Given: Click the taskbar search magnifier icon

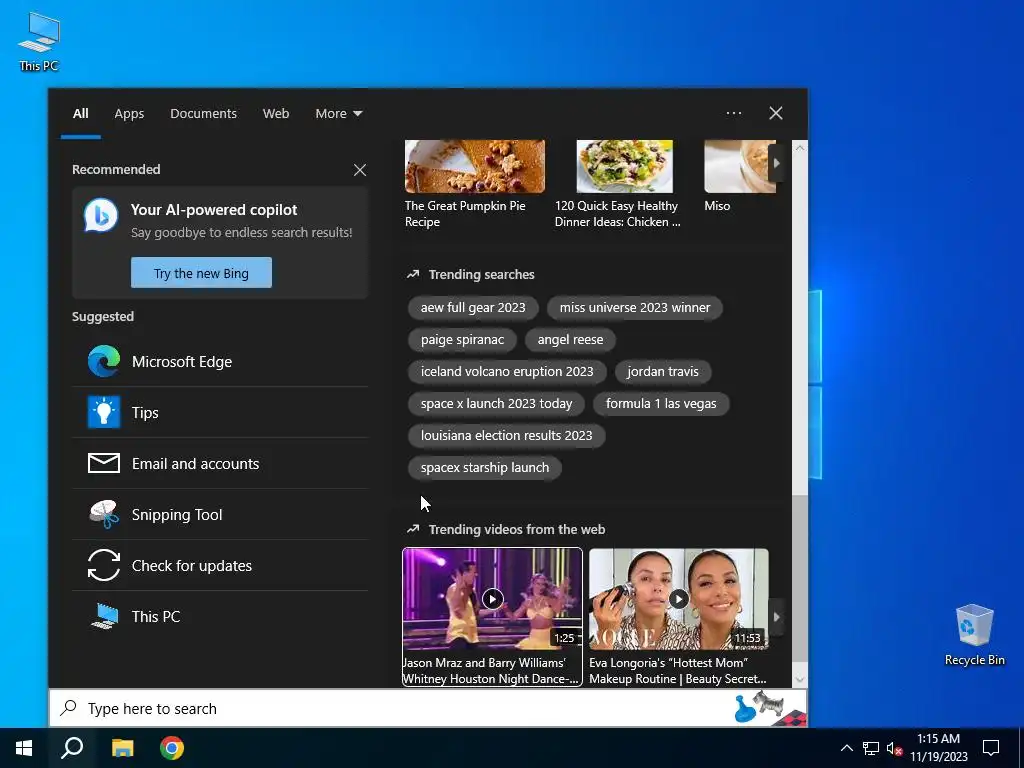Looking at the screenshot, I should tap(72, 748).
